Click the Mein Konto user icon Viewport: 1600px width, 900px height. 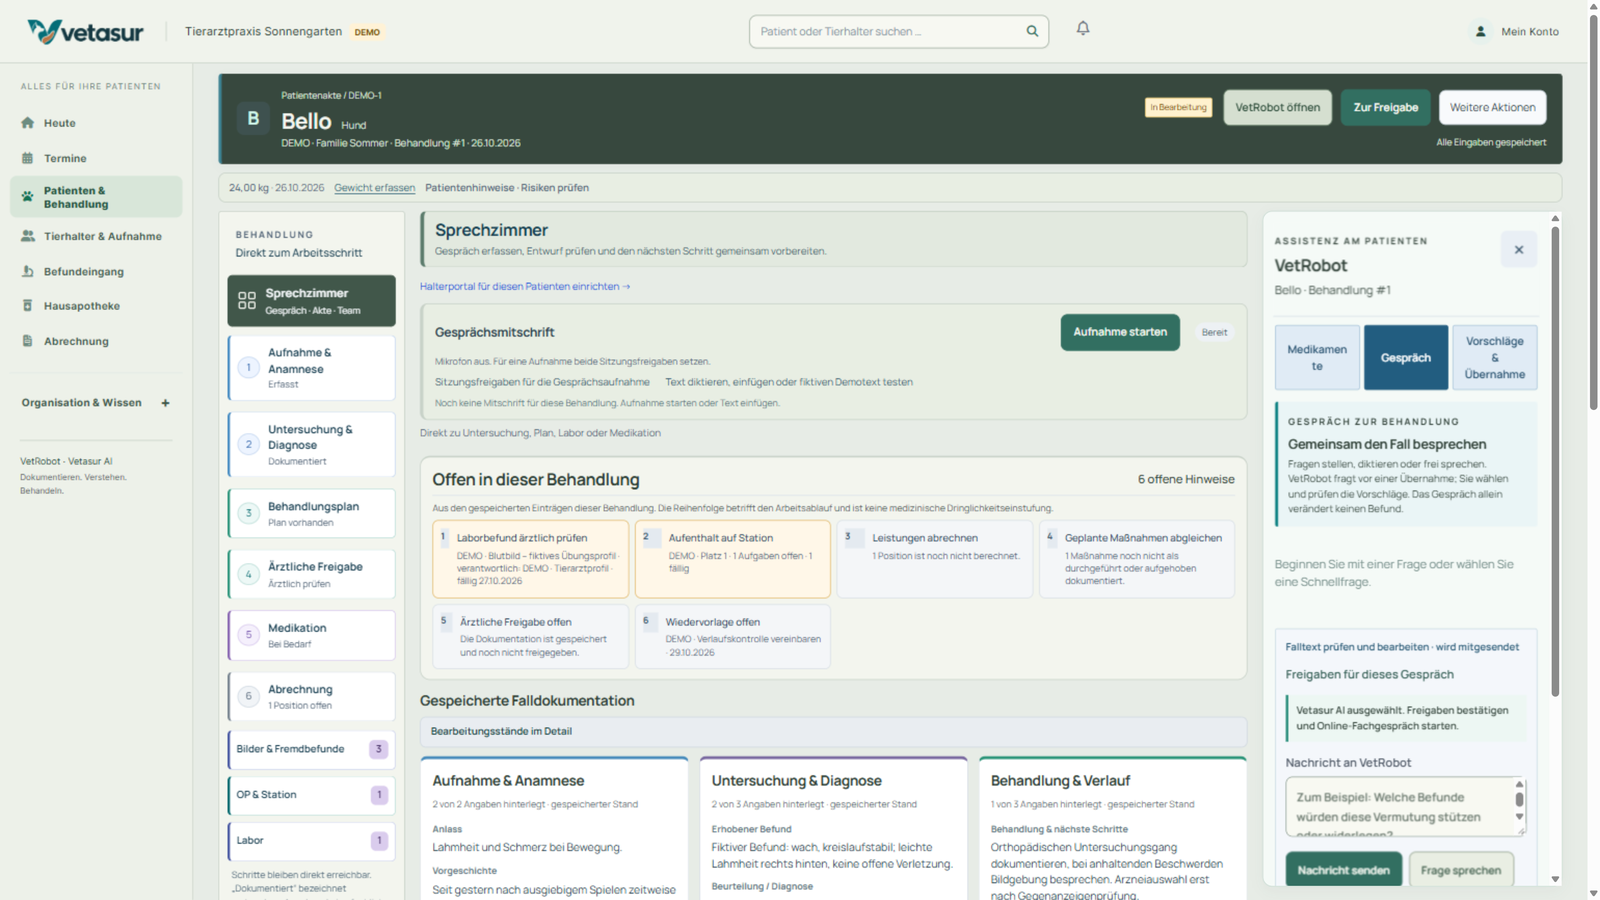(1481, 31)
